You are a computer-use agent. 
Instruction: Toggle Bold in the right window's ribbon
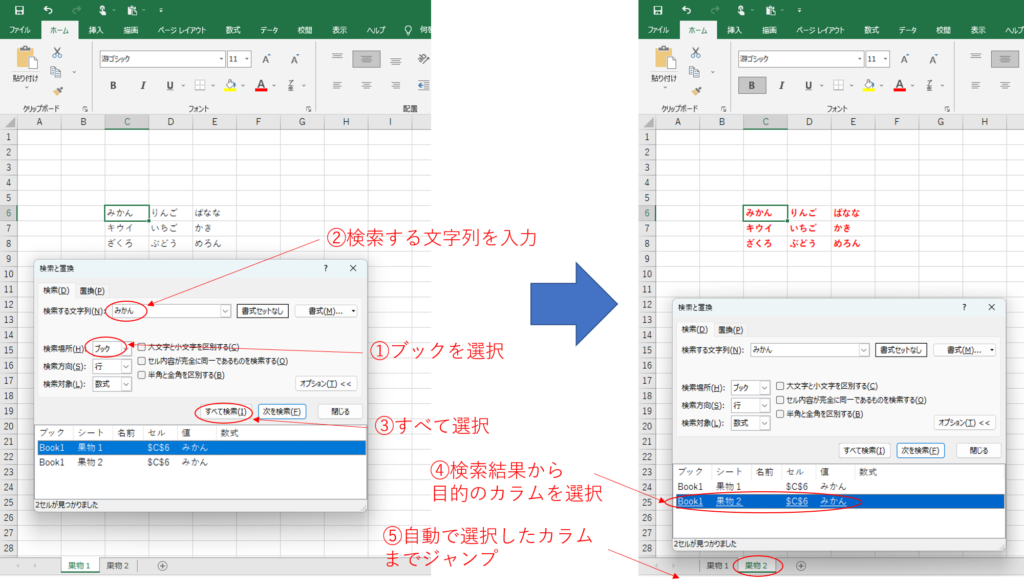pos(752,85)
